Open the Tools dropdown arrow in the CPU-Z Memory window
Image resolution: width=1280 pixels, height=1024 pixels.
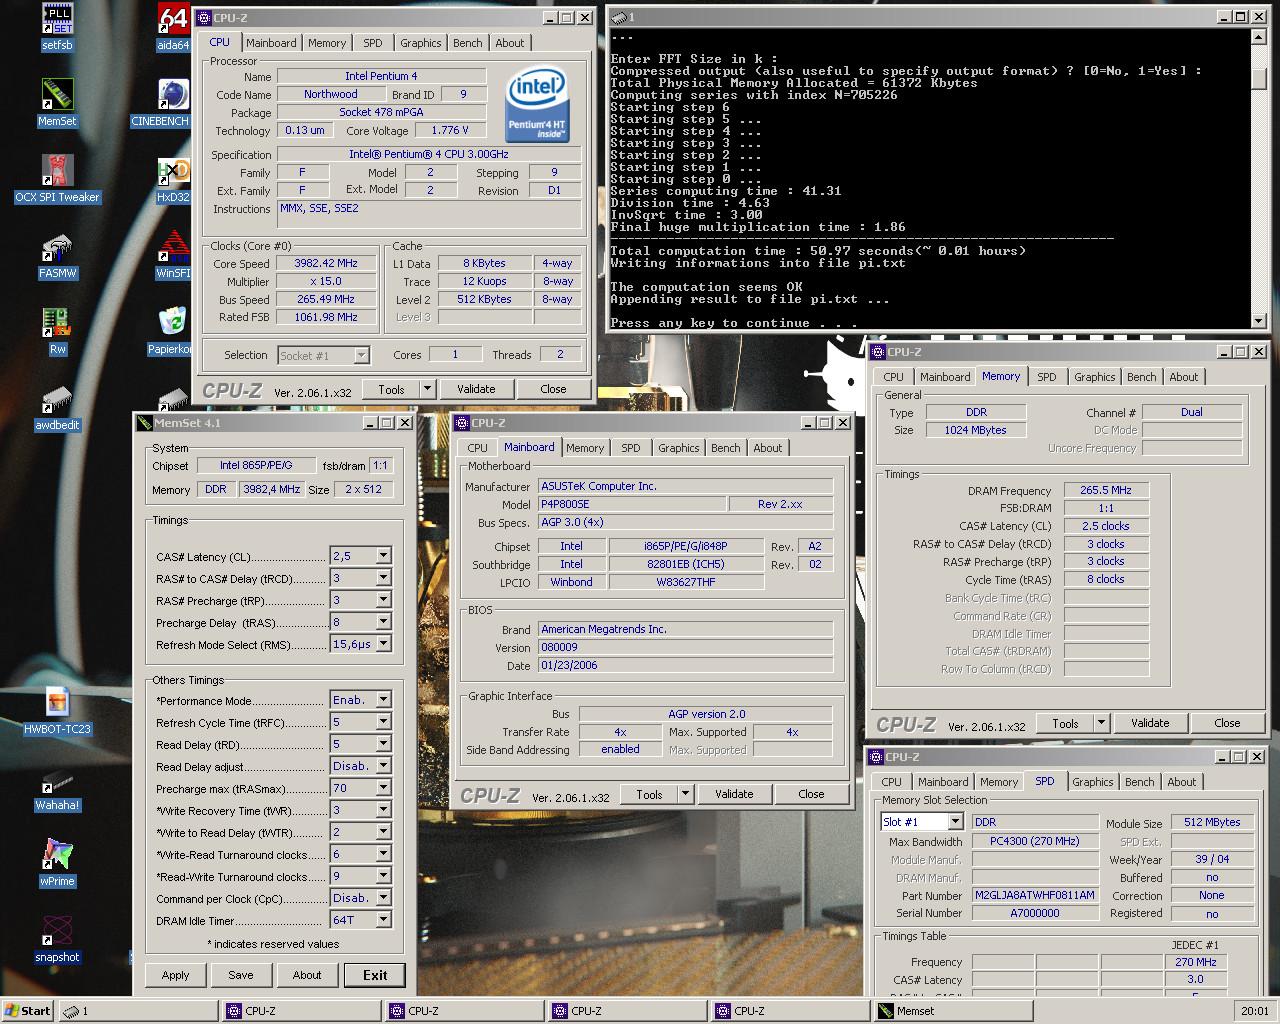tap(1102, 723)
